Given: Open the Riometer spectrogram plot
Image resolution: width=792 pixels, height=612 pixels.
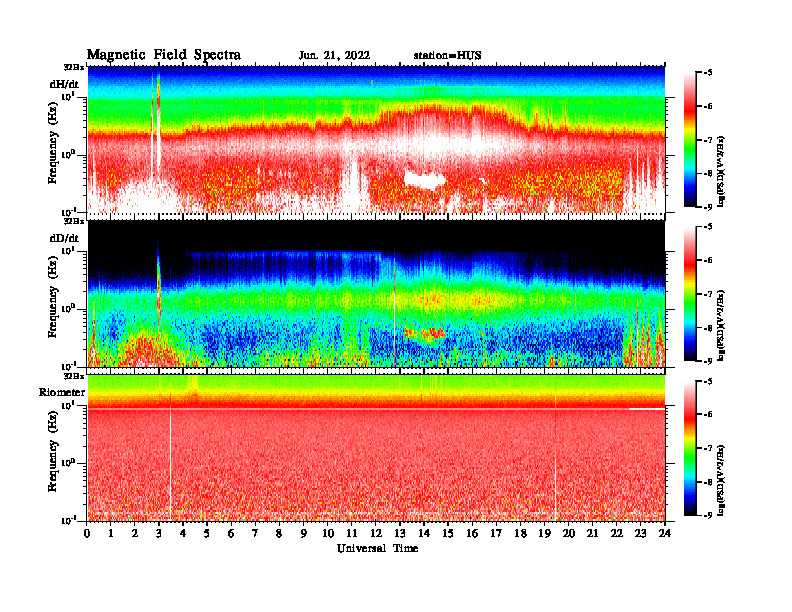Looking at the screenshot, I should coord(376,447).
